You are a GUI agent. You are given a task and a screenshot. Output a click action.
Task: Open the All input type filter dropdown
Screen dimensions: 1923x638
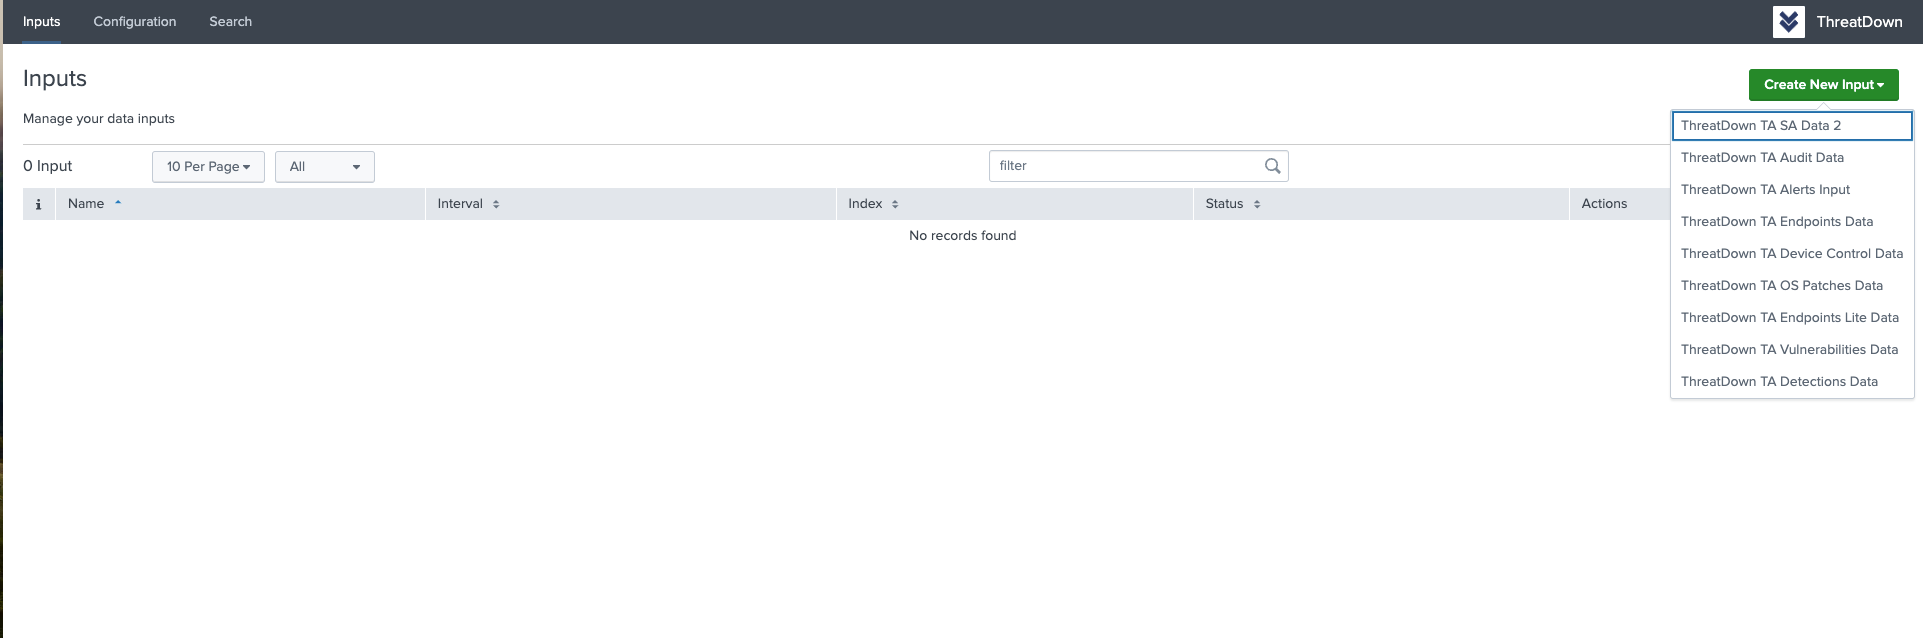pos(325,167)
